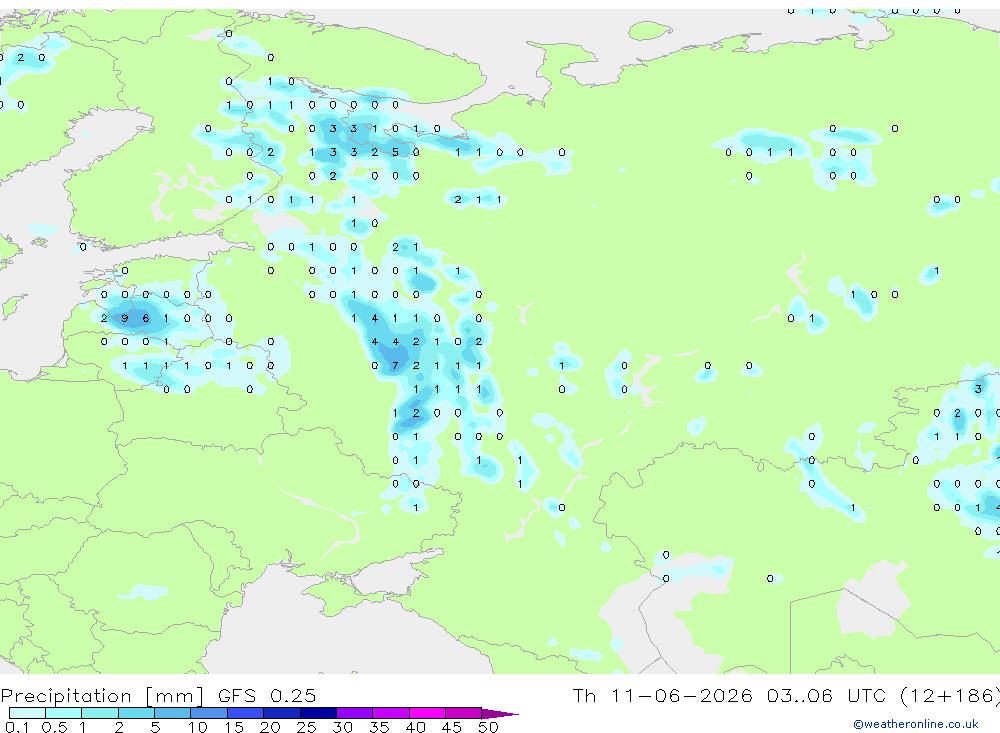The image size is (1000, 733).
Task: Click the legend swatch between 35 and 40
Action: coord(391,713)
